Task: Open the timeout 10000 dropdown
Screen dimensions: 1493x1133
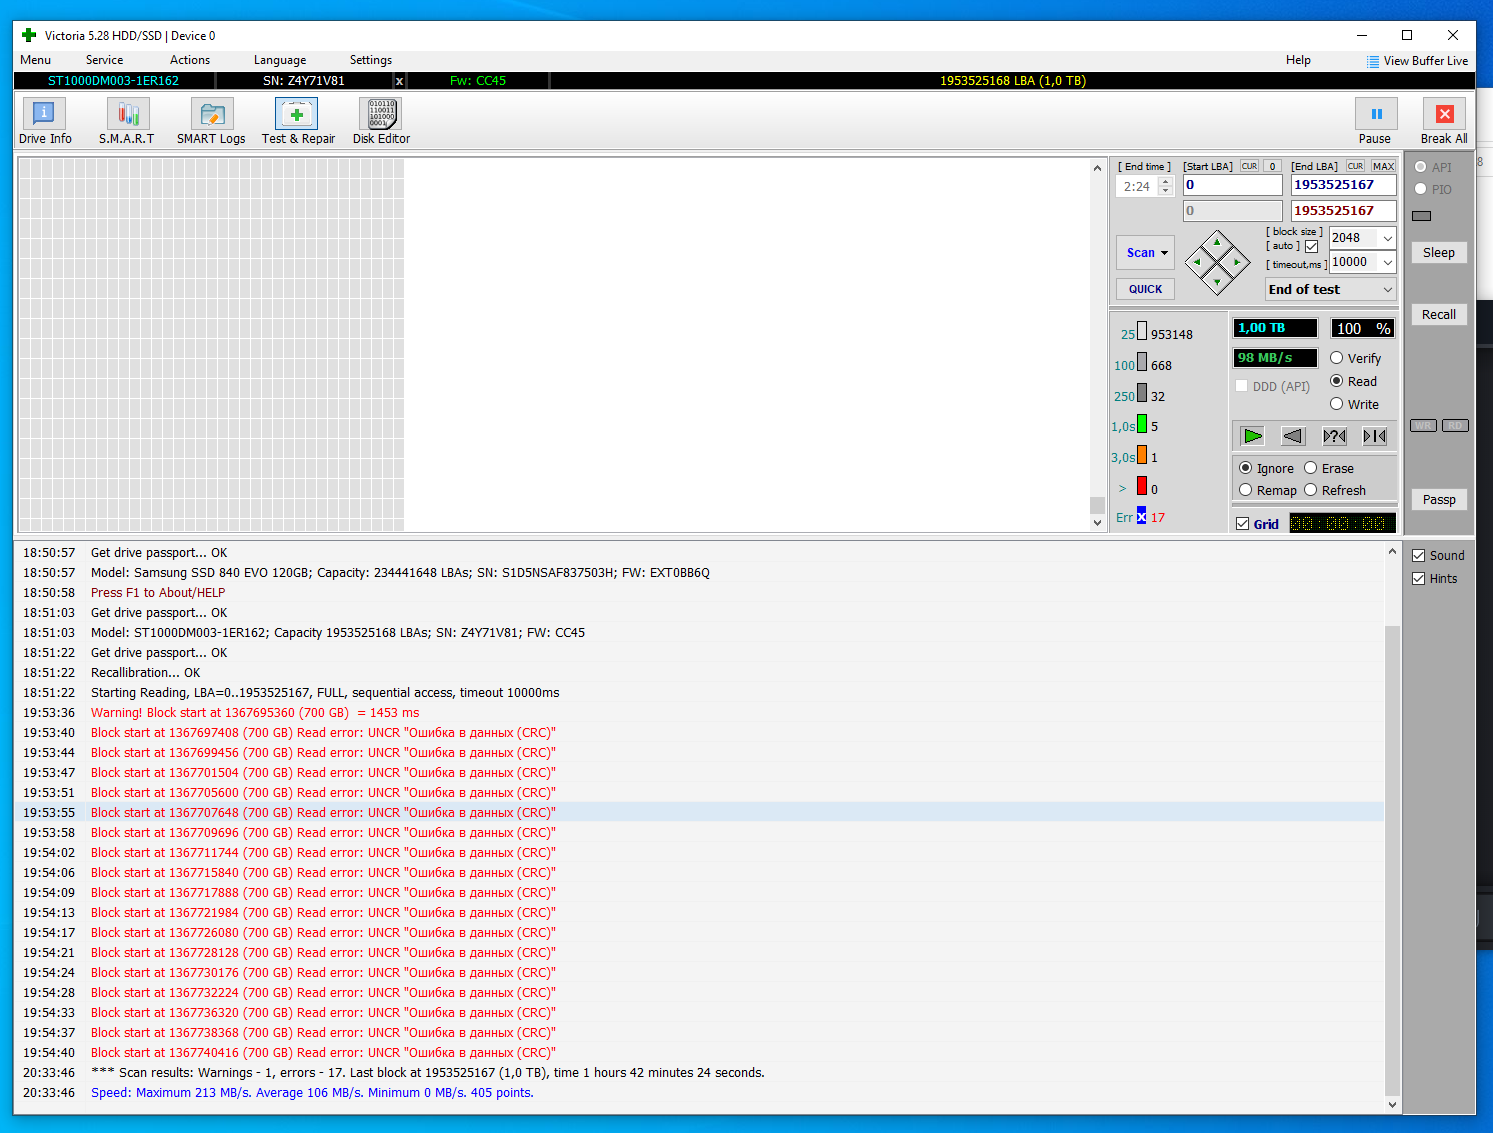Action: 1387,262
